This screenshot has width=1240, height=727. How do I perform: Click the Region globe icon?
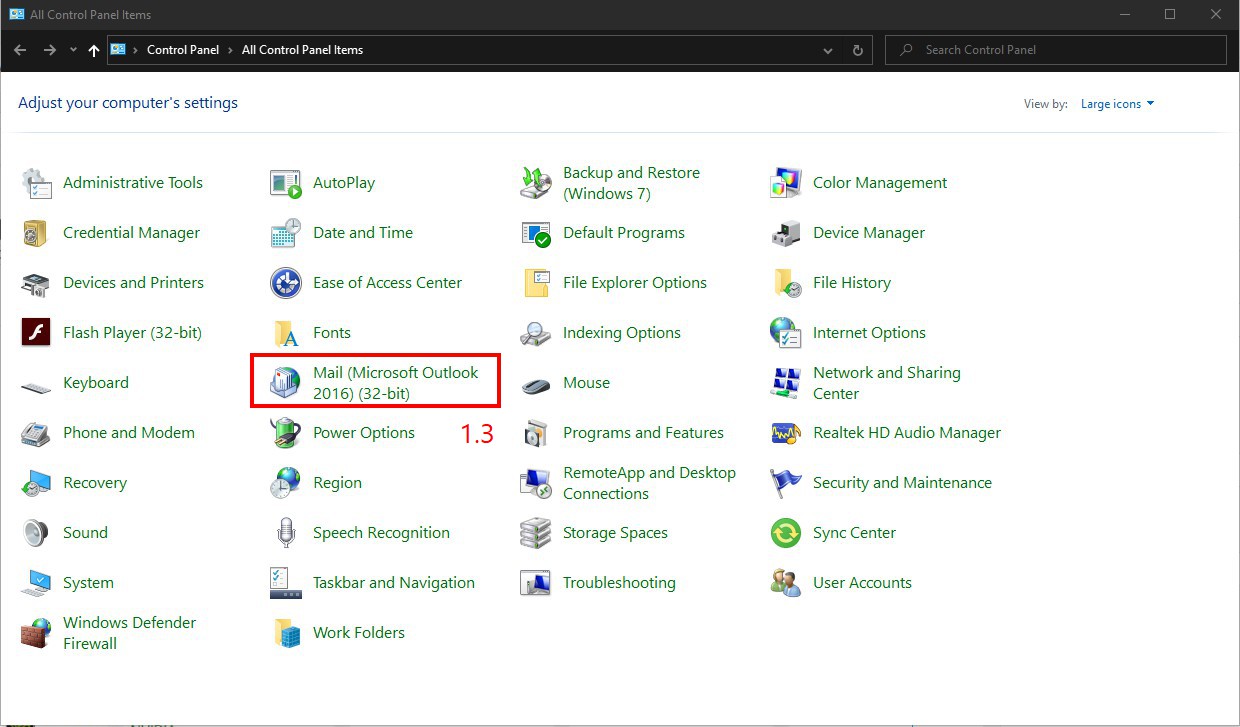pyautogui.click(x=286, y=483)
